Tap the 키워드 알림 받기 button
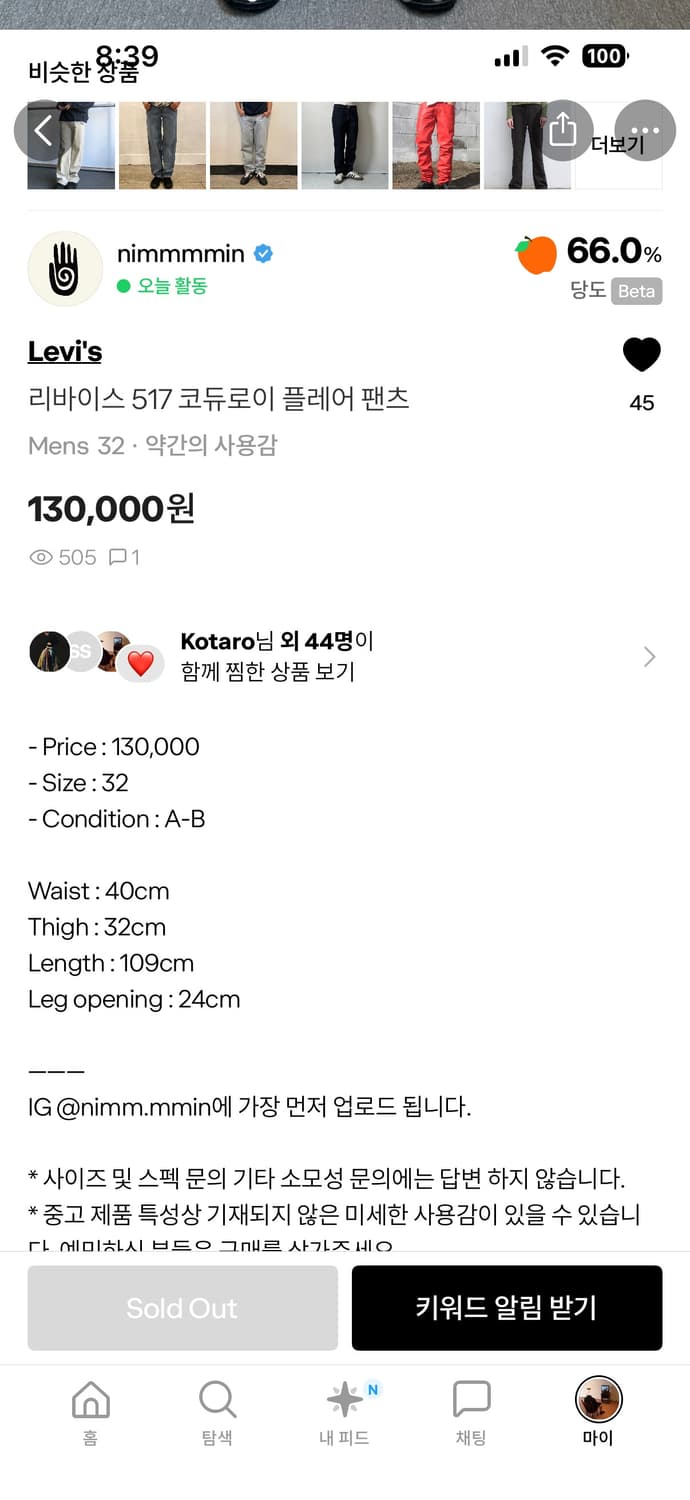Screen dimensions: 690x1500 click(507, 1307)
